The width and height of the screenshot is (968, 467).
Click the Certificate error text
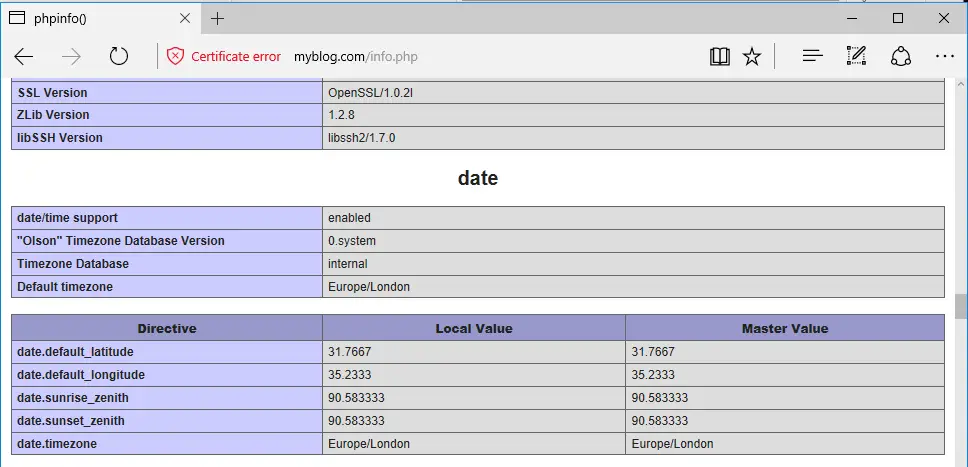pyautogui.click(x=236, y=57)
